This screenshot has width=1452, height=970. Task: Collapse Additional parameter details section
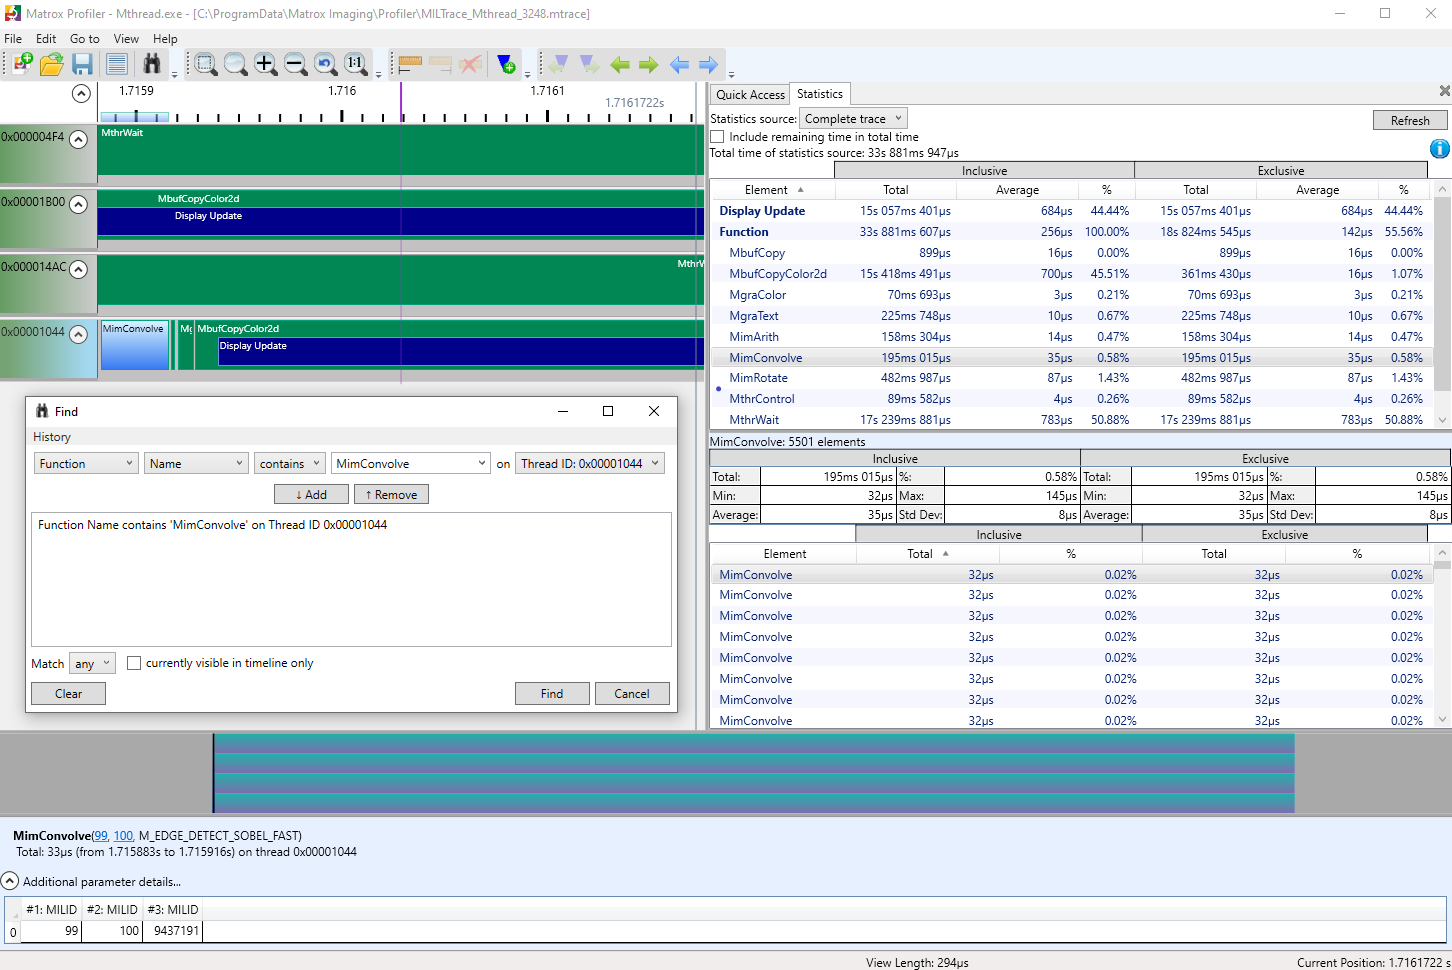[9, 881]
